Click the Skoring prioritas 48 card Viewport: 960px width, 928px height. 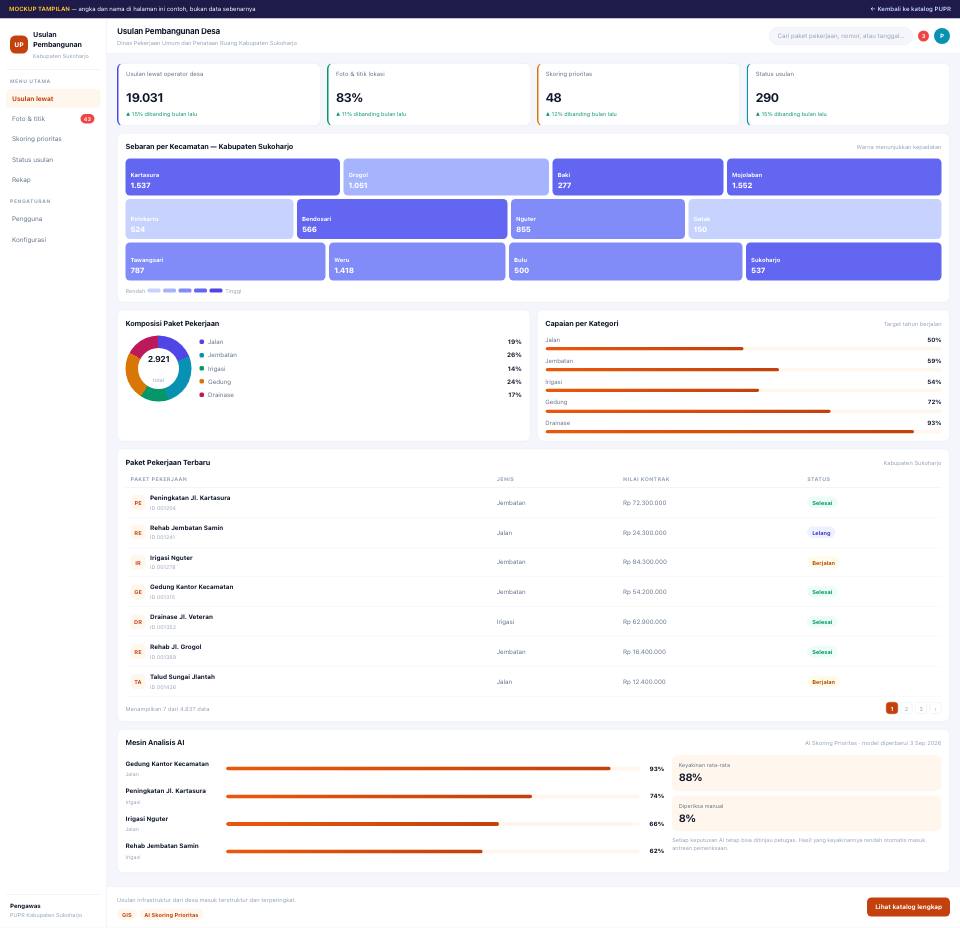[x=639, y=94]
